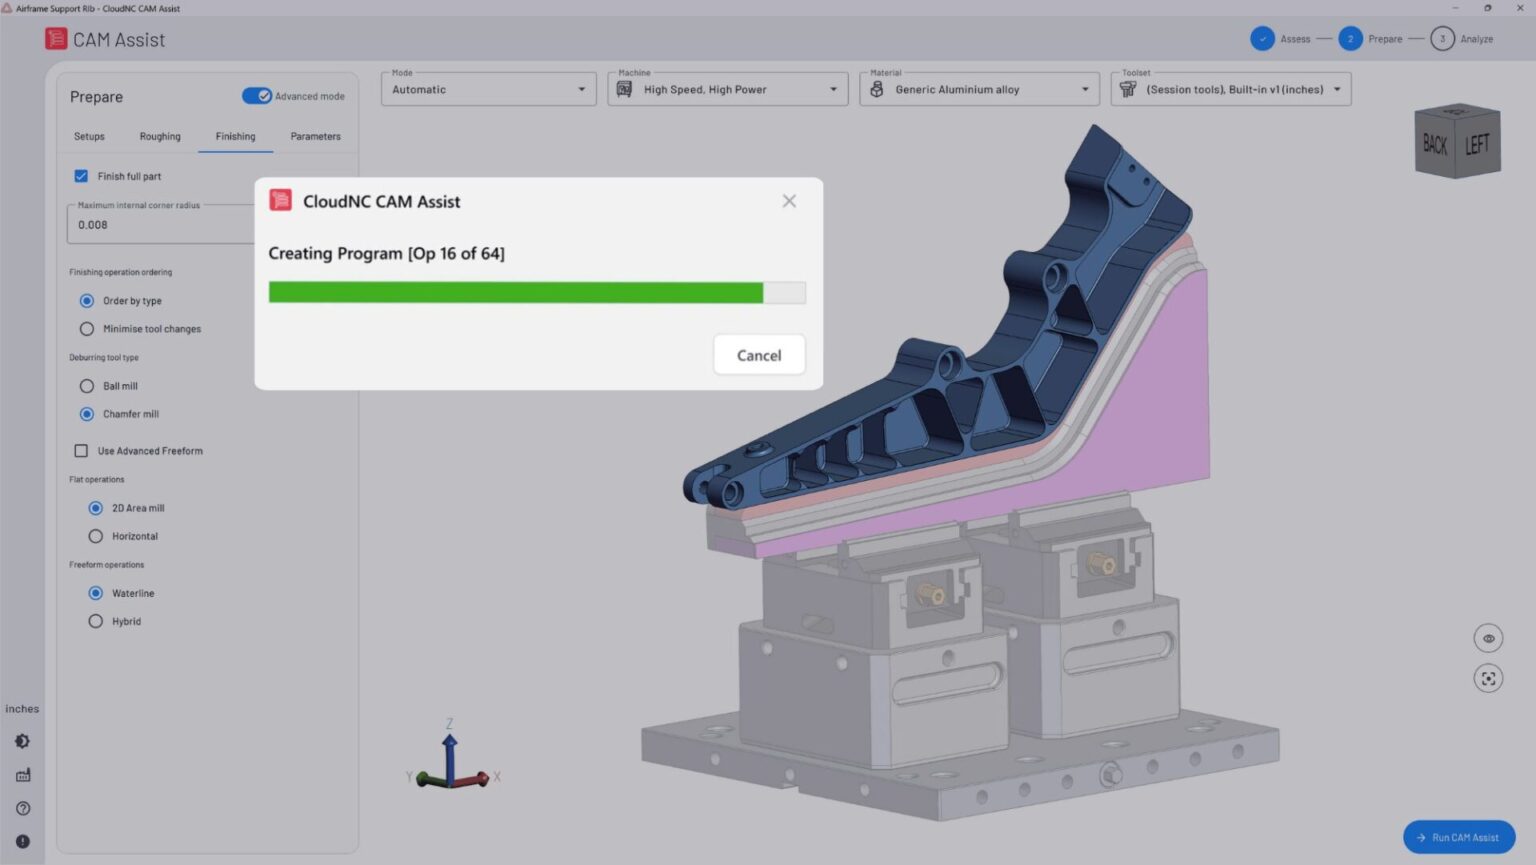Open the Parameters tab
This screenshot has height=865, width=1536.
(315, 136)
